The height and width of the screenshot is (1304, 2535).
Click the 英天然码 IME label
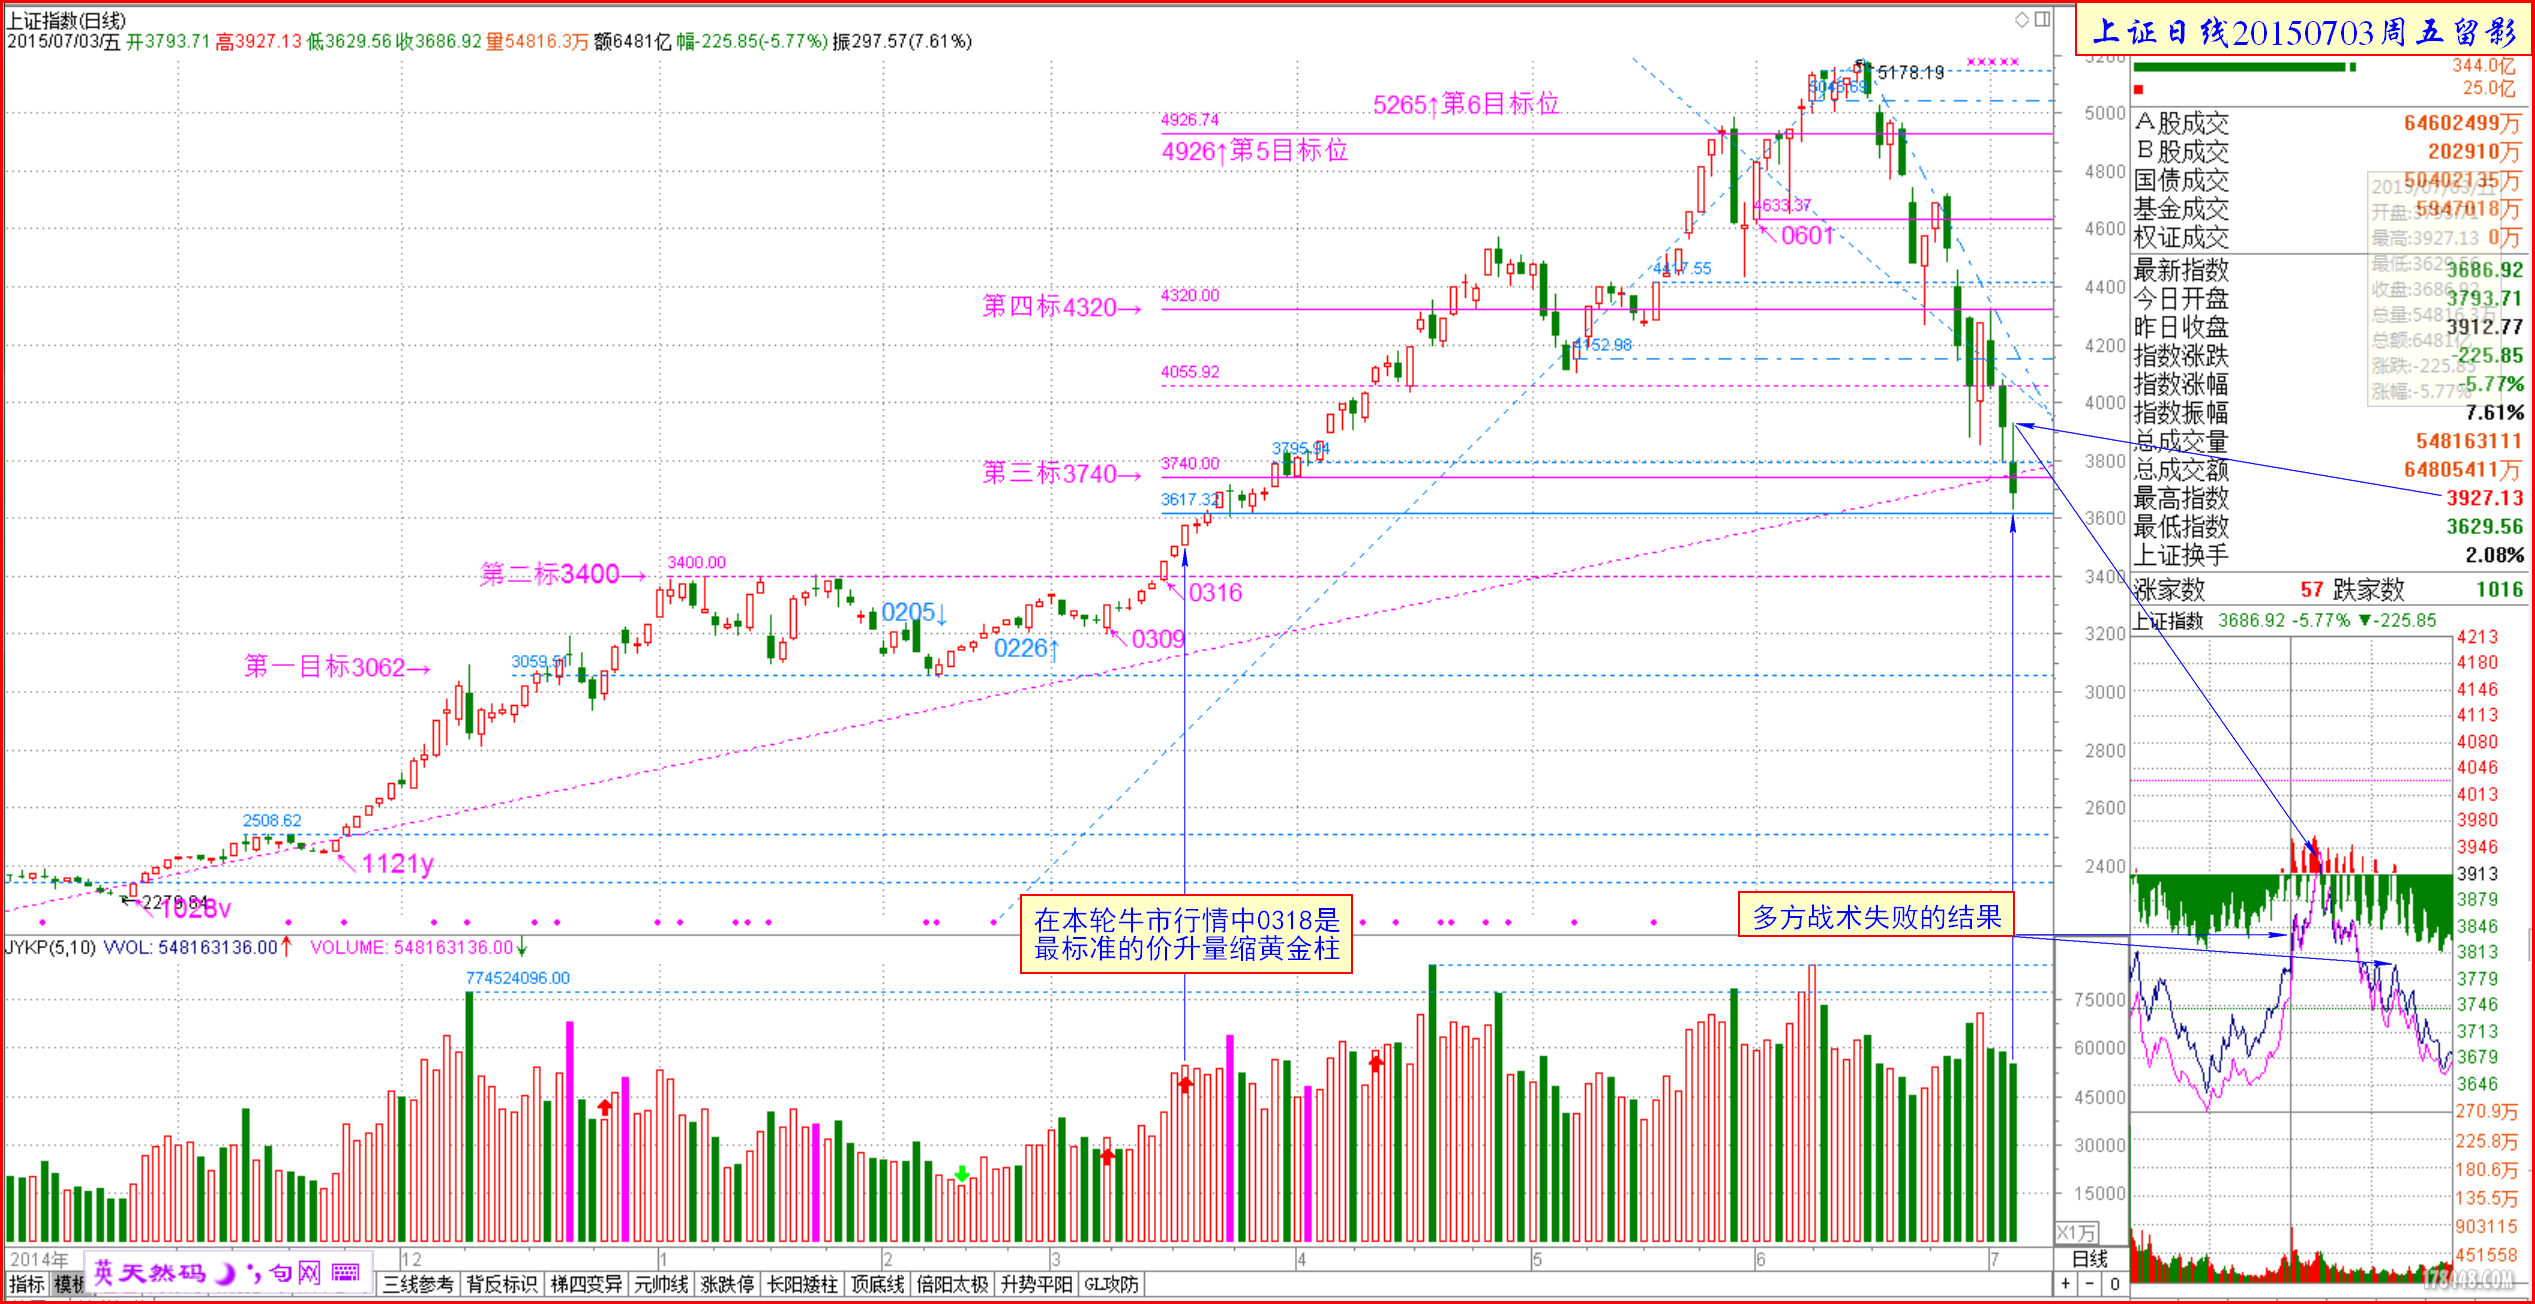(149, 1273)
